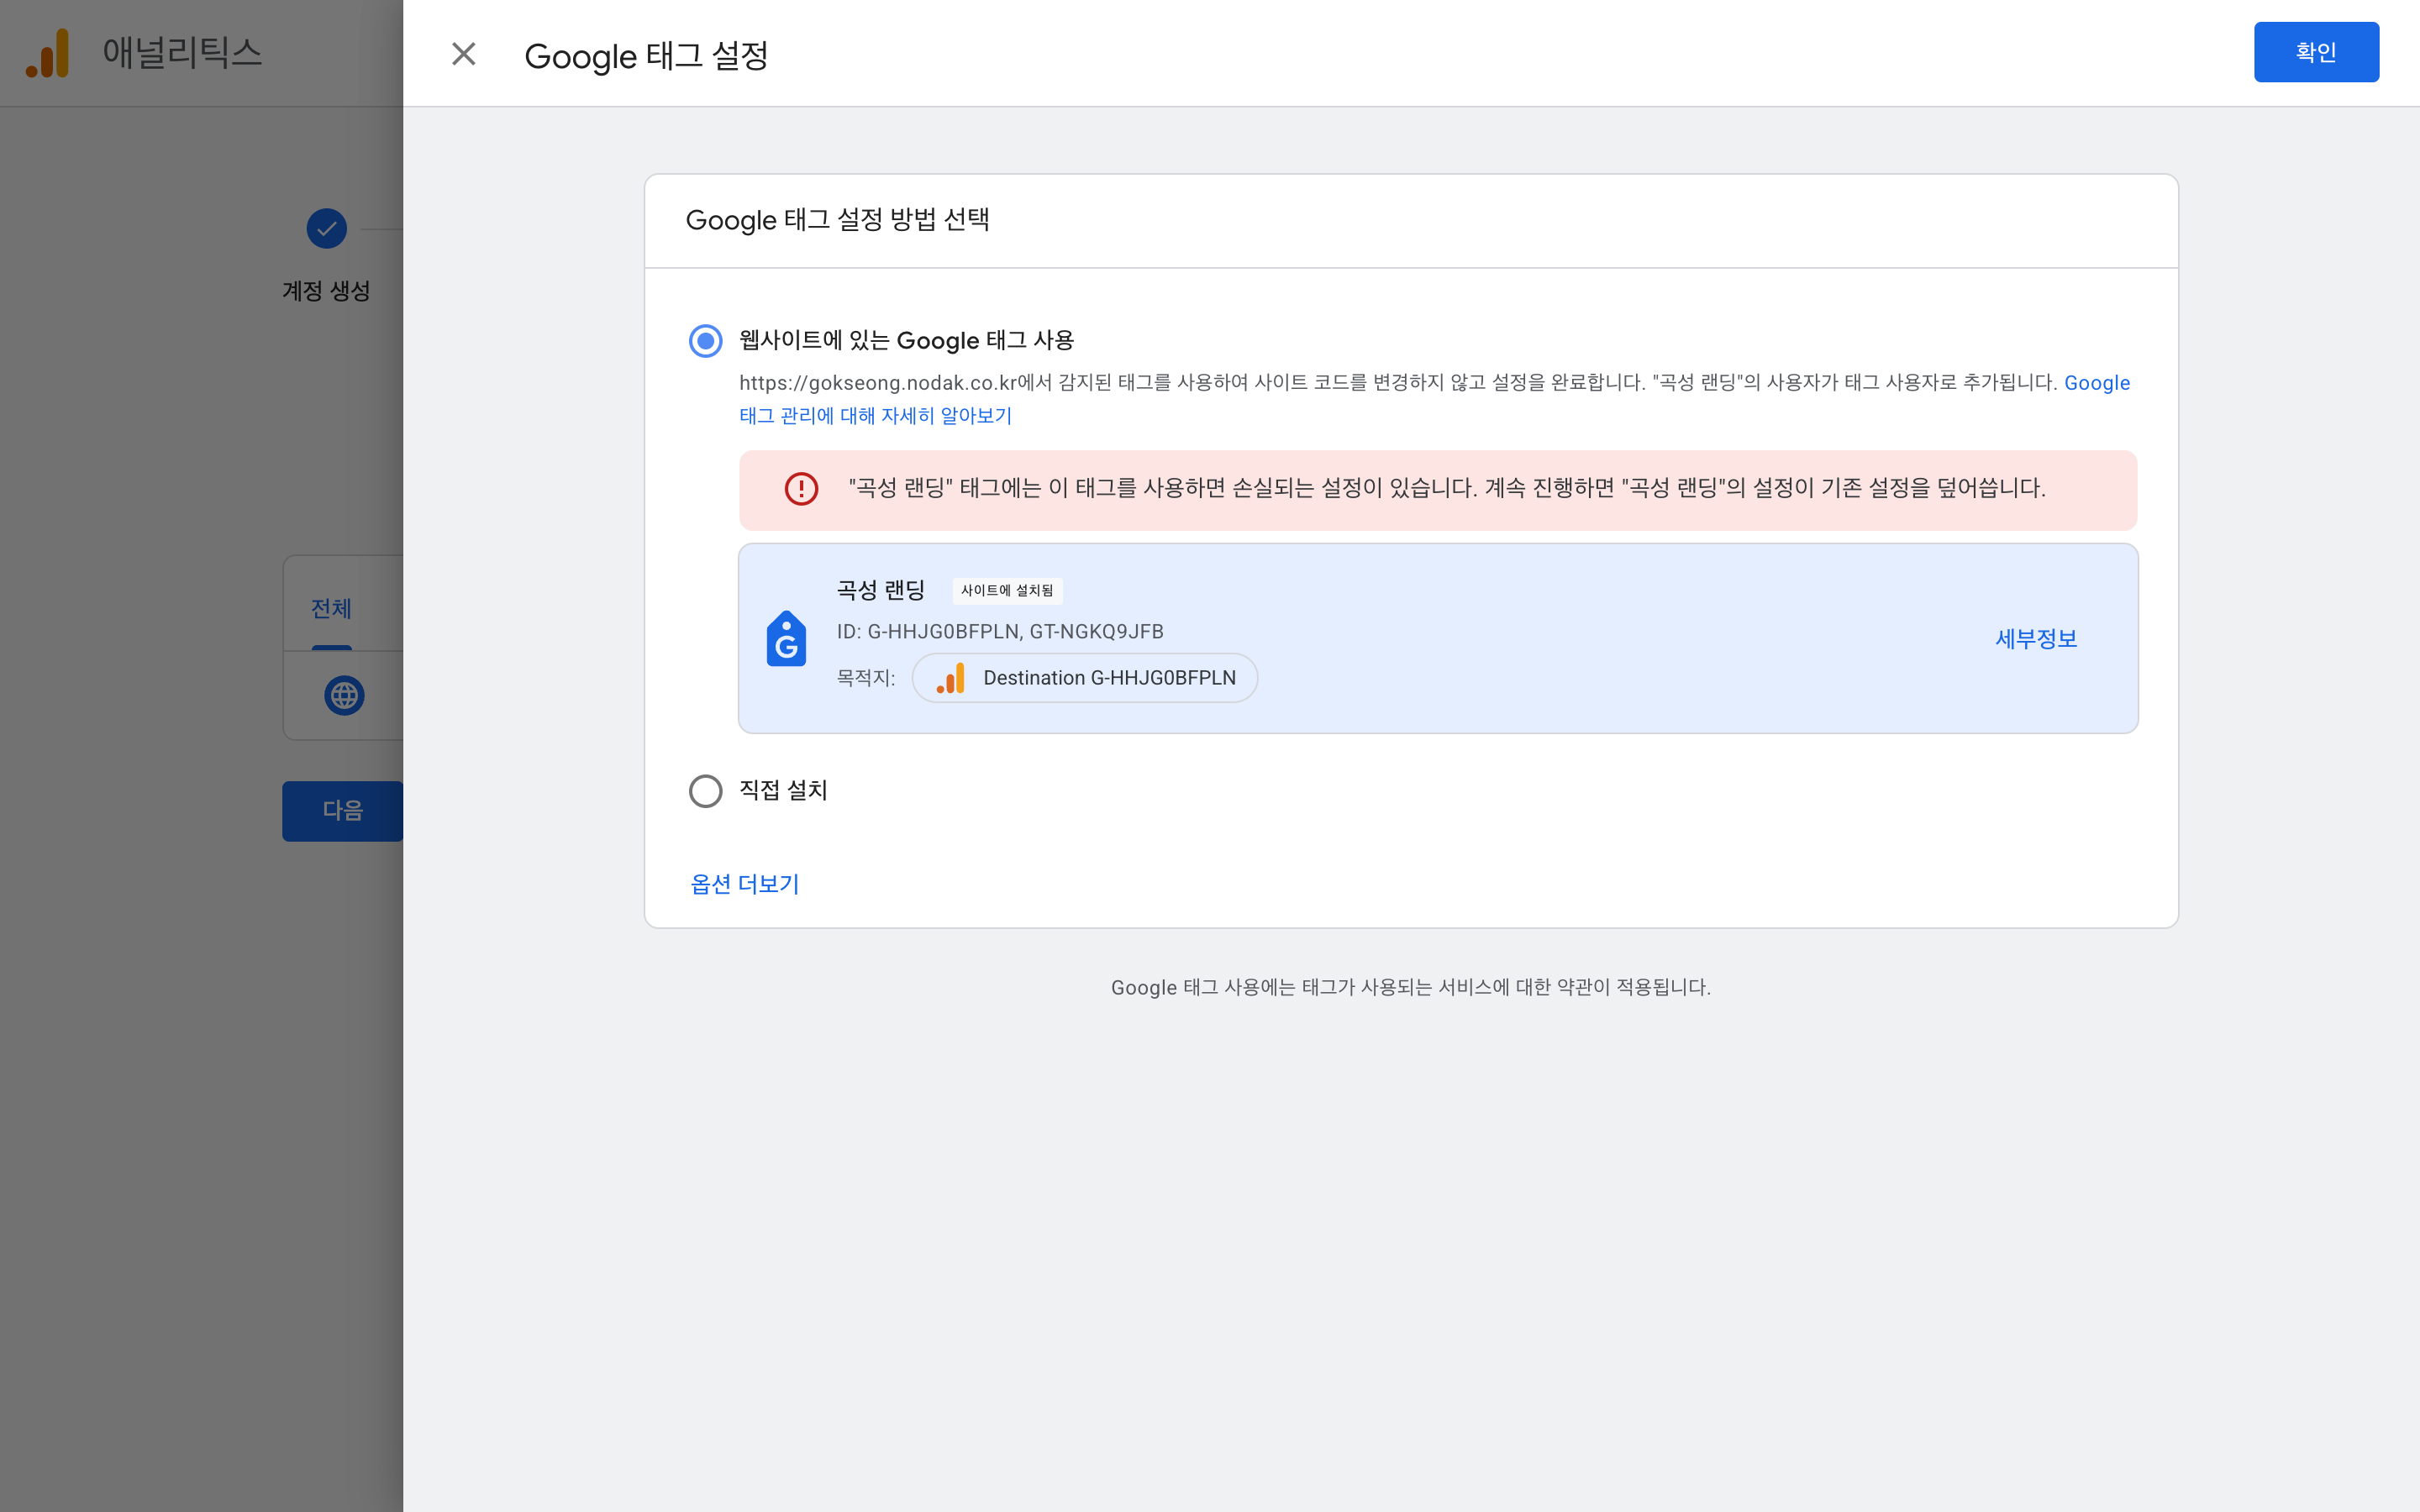This screenshot has width=2420, height=1512.
Task: Click the blue 확인 button
Action: click(2315, 52)
